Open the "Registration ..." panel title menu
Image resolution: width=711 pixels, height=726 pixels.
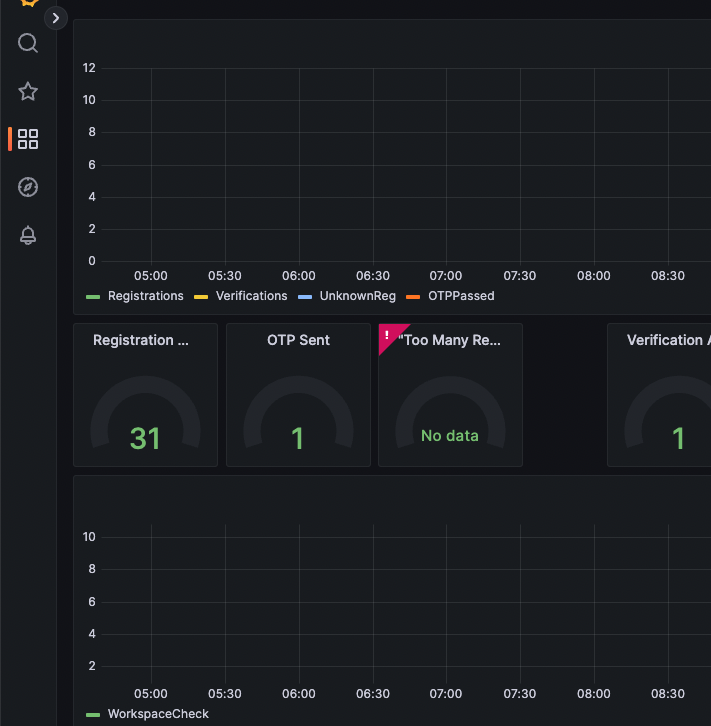coord(141,340)
